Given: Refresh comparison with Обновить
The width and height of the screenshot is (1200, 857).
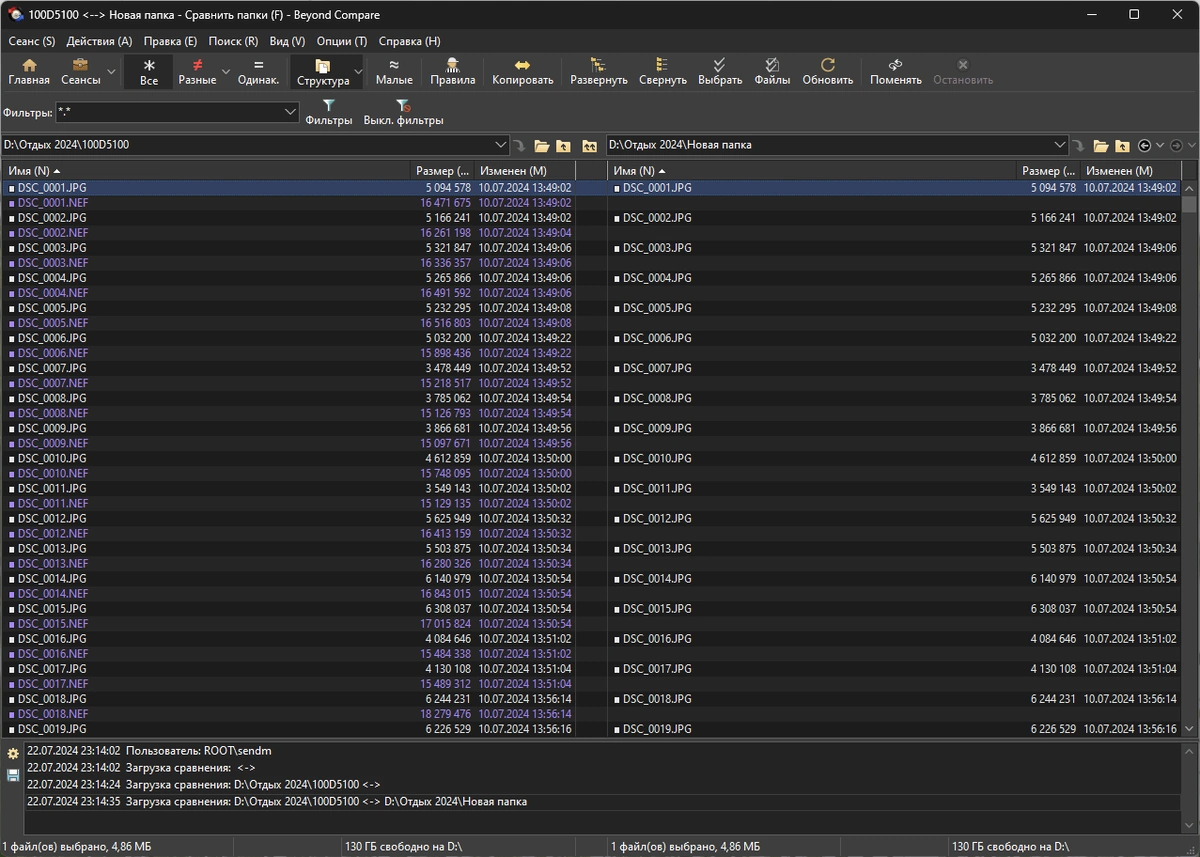Looking at the screenshot, I should click(828, 72).
